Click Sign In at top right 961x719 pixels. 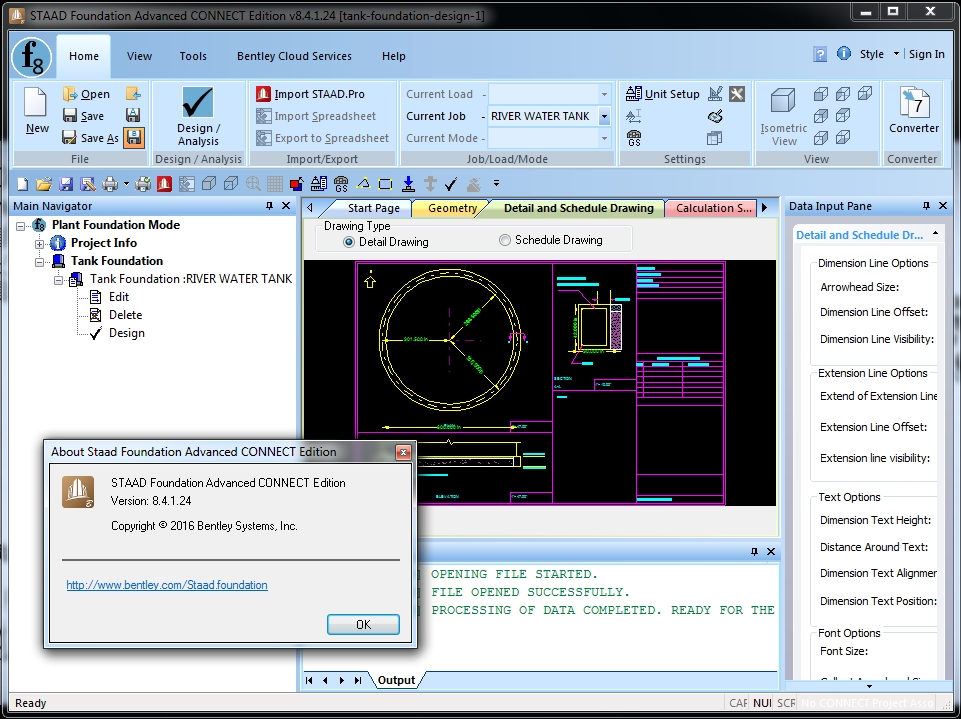point(926,54)
